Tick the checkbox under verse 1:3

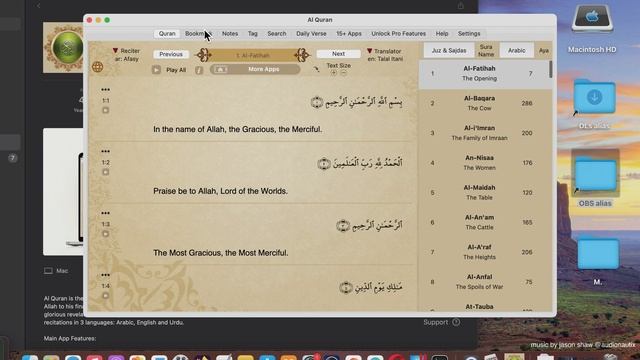pyautogui.click(x=105, y=234)
